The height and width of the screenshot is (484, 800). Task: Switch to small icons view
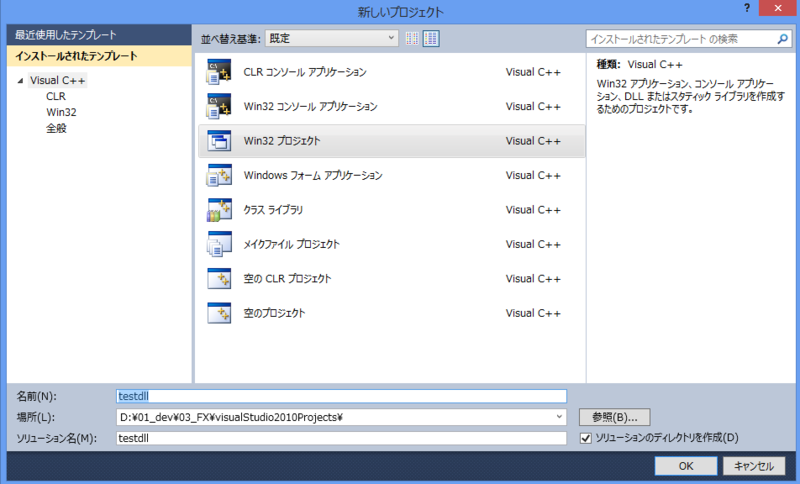(x=412, y=38)
